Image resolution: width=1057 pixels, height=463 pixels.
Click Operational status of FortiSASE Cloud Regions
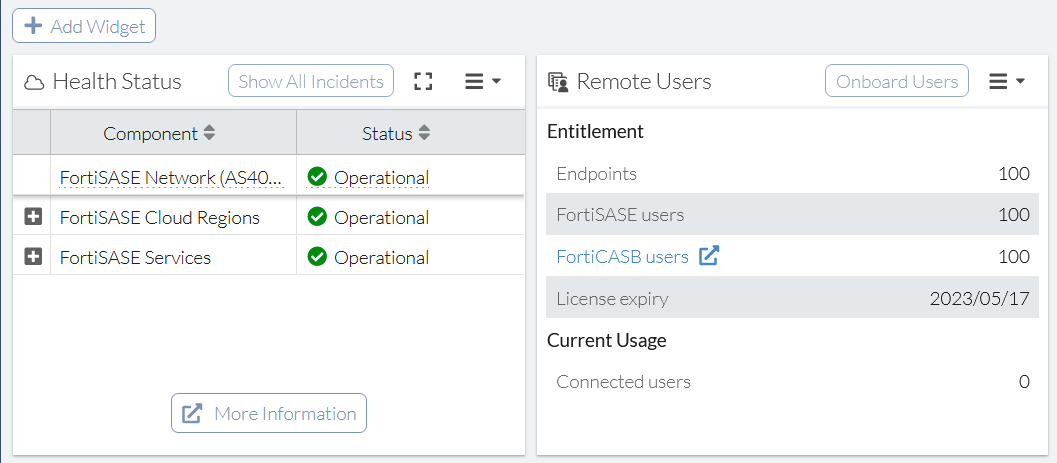click(x=382, y=218)
